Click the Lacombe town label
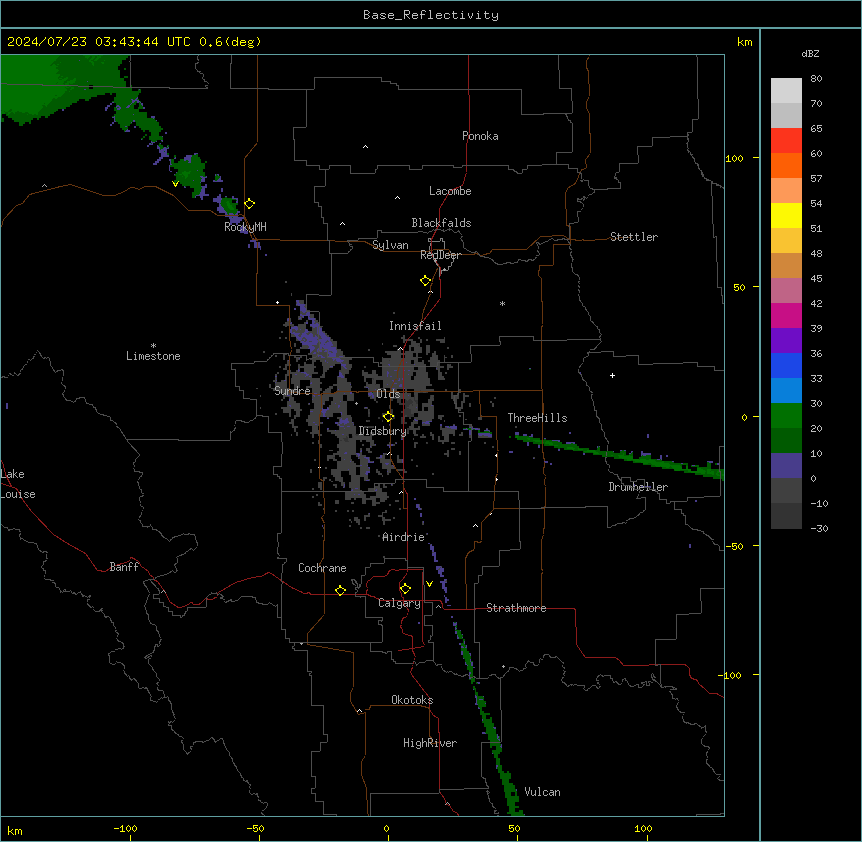Viewport: 862px width, 842px height. click(450, 191)
